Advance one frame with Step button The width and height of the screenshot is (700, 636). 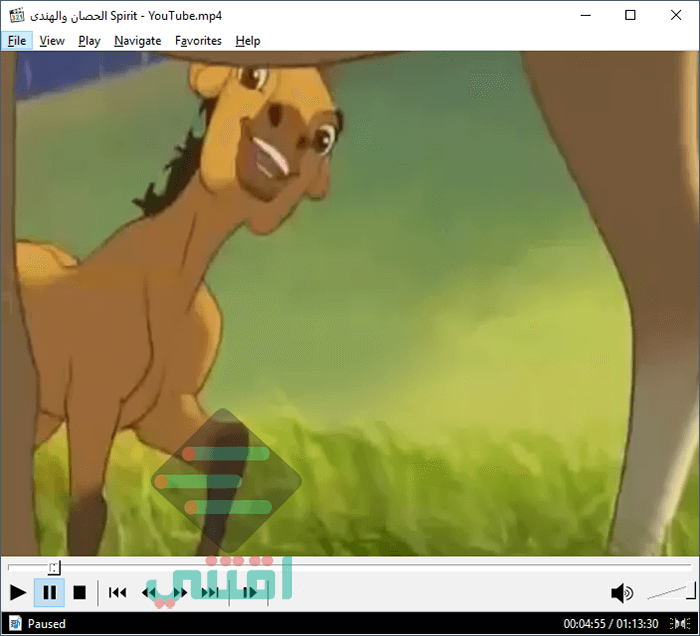click(x=250, y=593)
